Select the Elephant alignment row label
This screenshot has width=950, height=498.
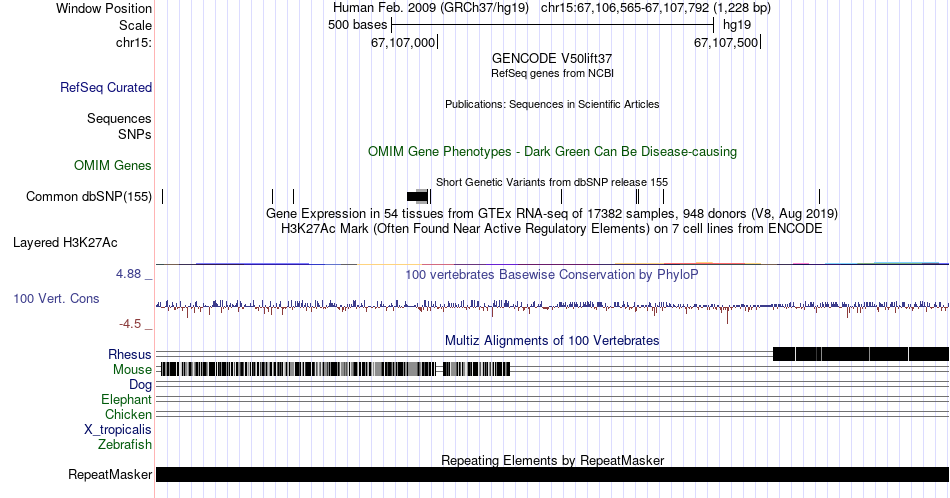click(127, 399)
